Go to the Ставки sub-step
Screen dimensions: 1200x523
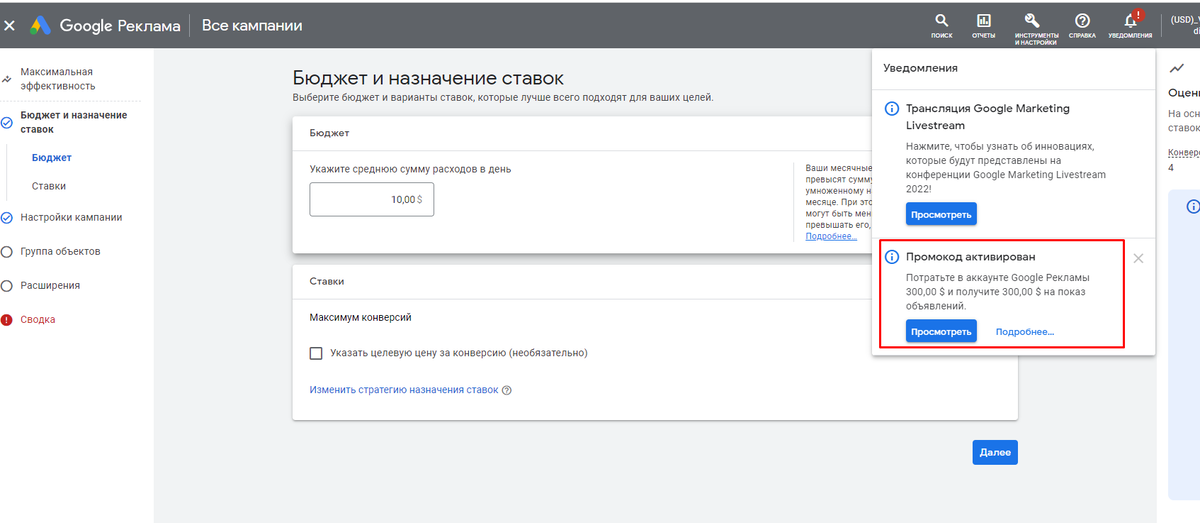49,186
